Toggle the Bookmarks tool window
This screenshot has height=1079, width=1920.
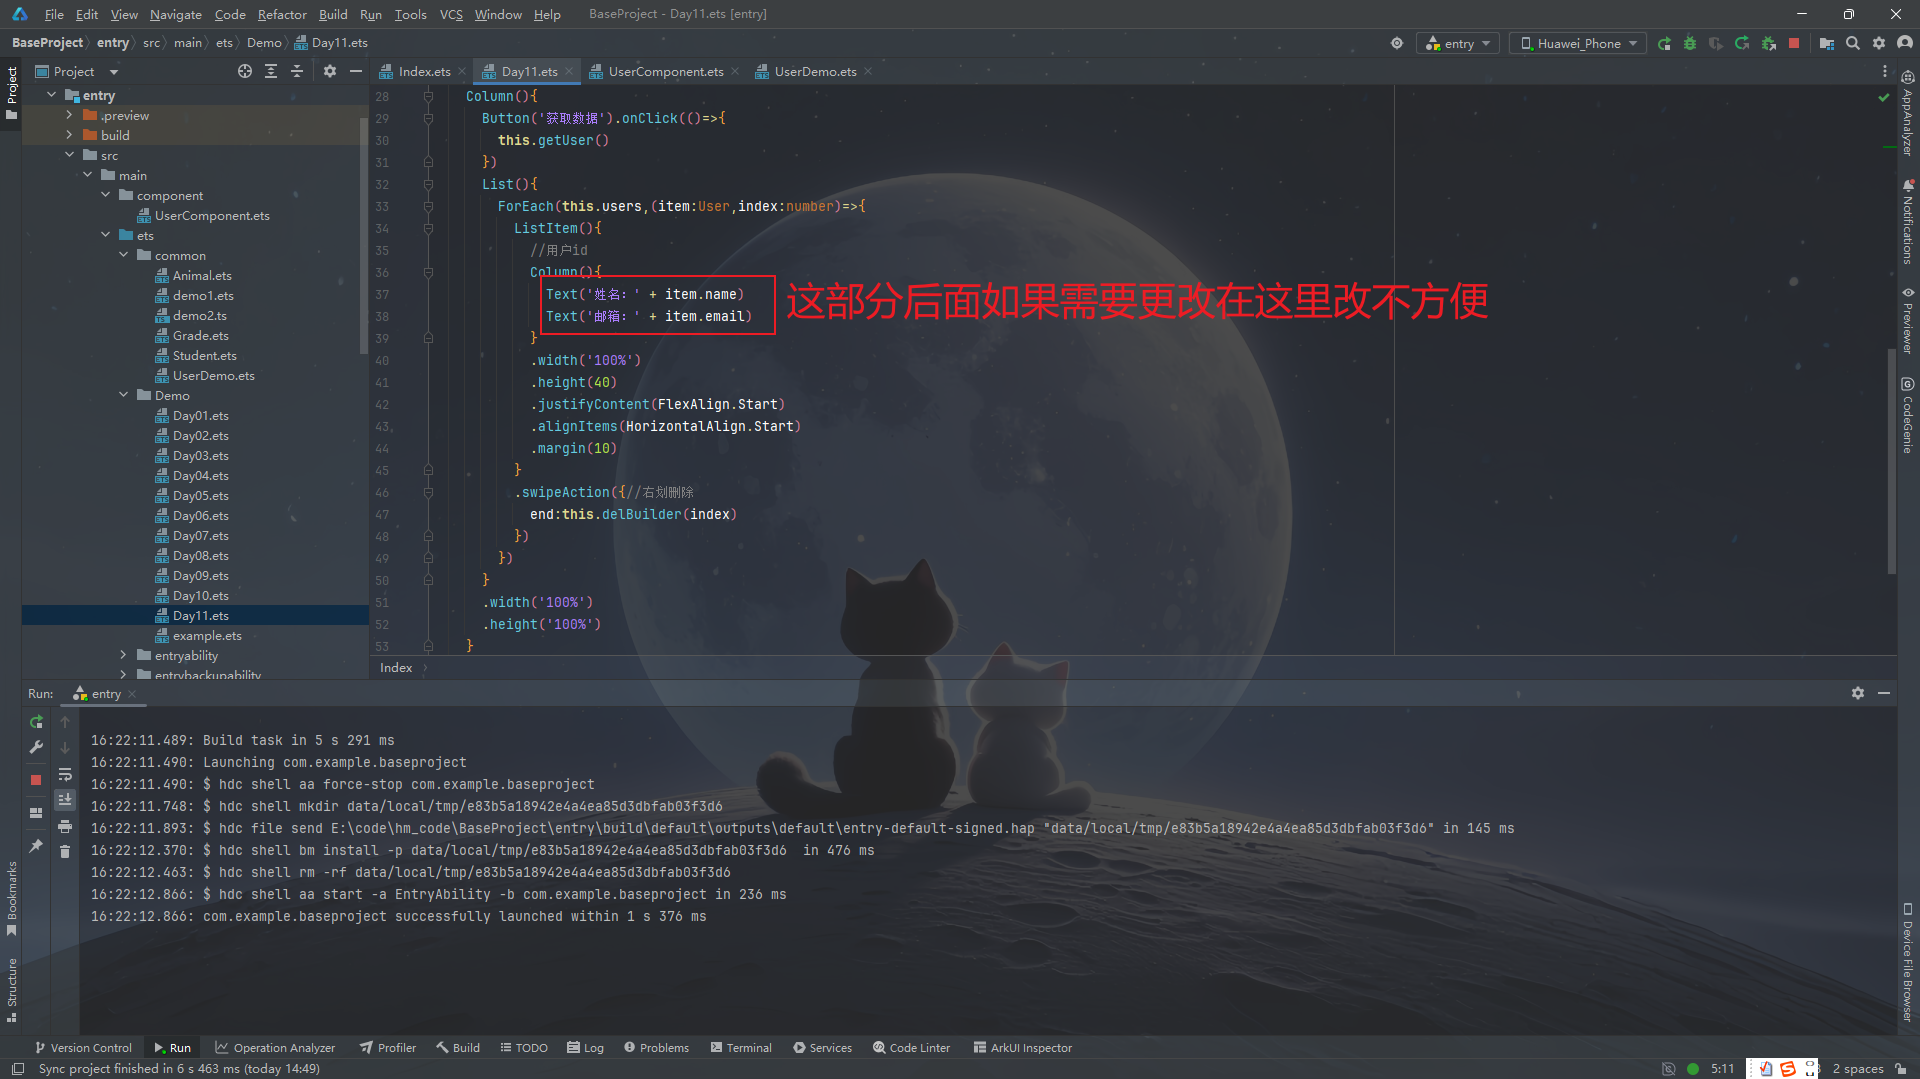[x=11, y=899]
